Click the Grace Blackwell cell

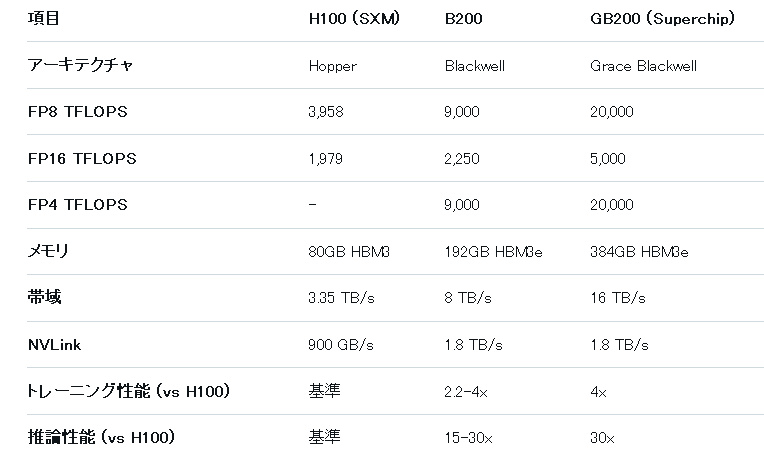click(644, 66)
